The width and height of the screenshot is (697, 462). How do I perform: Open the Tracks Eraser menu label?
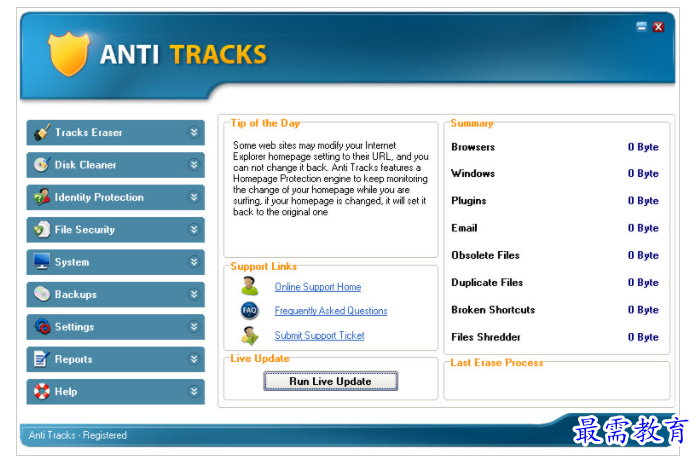88,133
